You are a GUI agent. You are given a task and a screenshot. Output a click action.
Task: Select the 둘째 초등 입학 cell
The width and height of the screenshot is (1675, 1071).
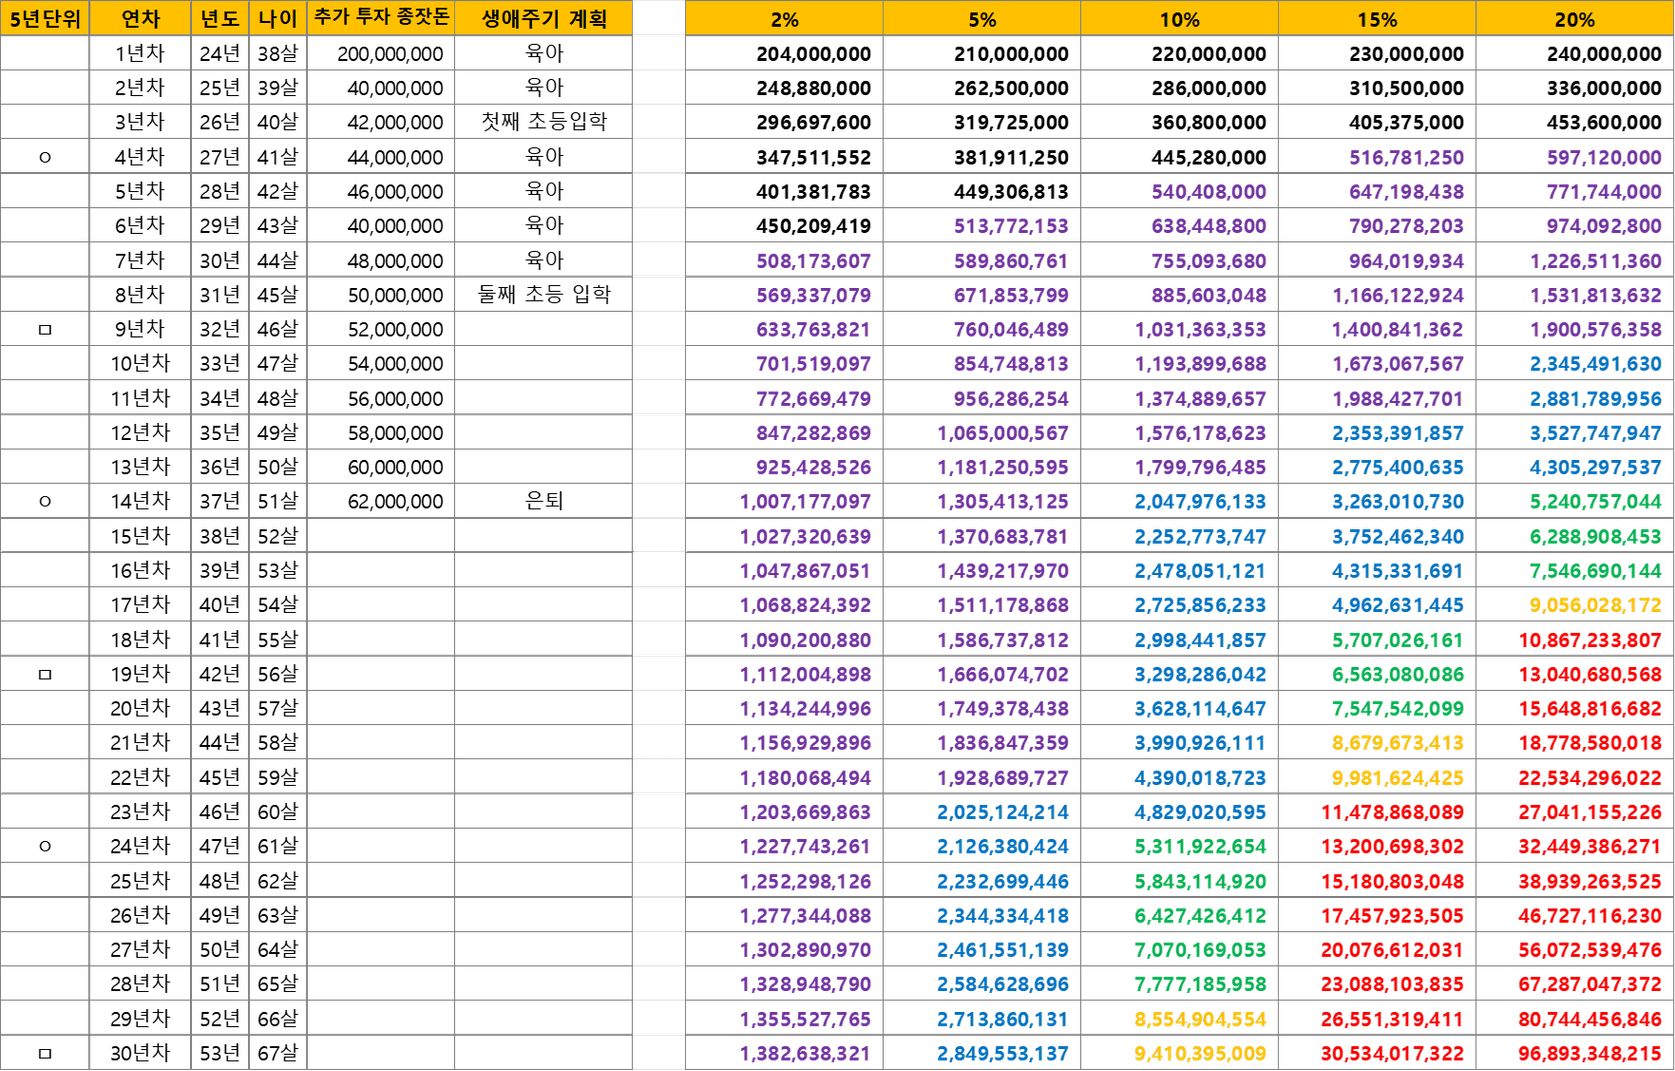(544, 295)
